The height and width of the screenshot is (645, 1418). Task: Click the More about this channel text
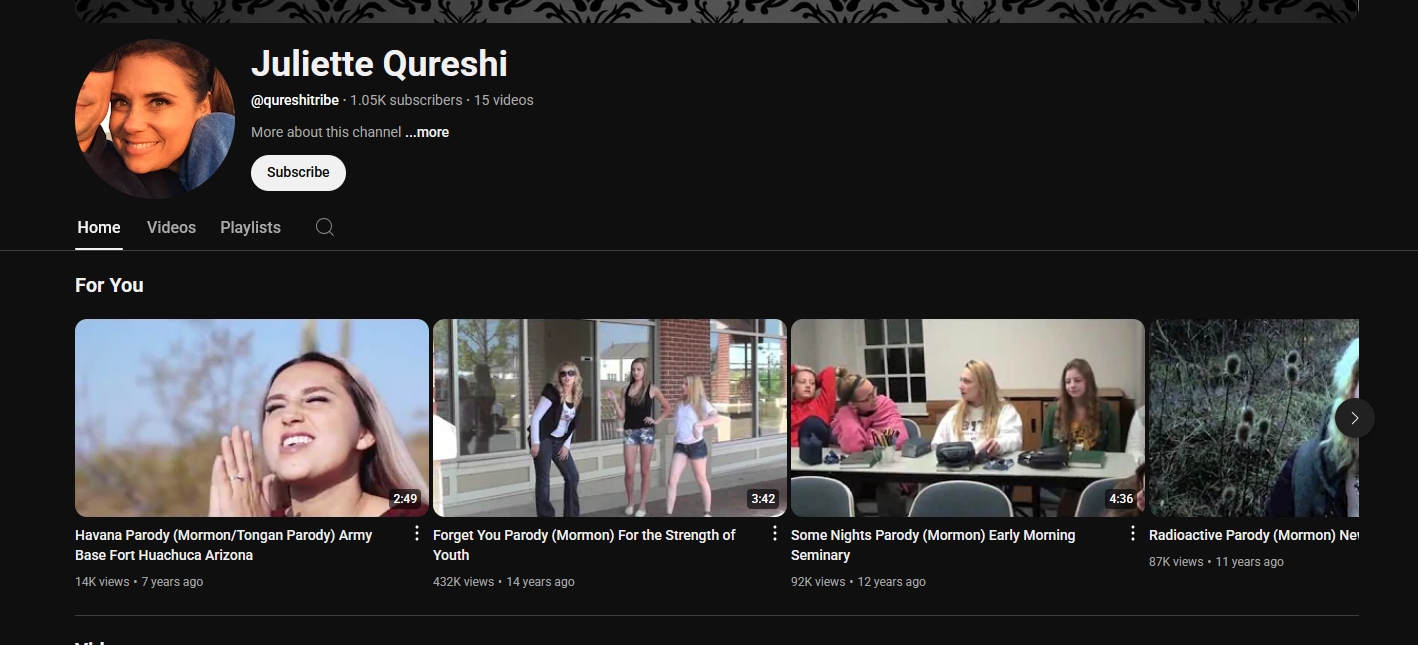coord(326,132)
